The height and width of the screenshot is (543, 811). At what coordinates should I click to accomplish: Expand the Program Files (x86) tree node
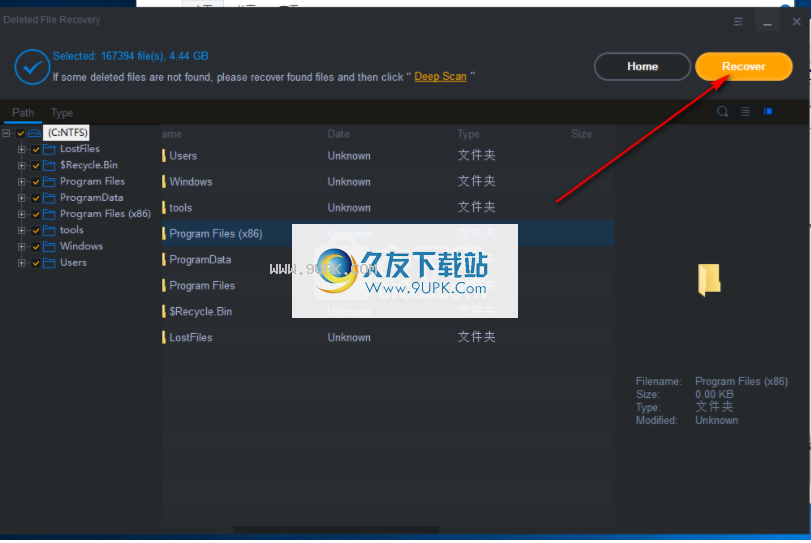coord(21,214)
